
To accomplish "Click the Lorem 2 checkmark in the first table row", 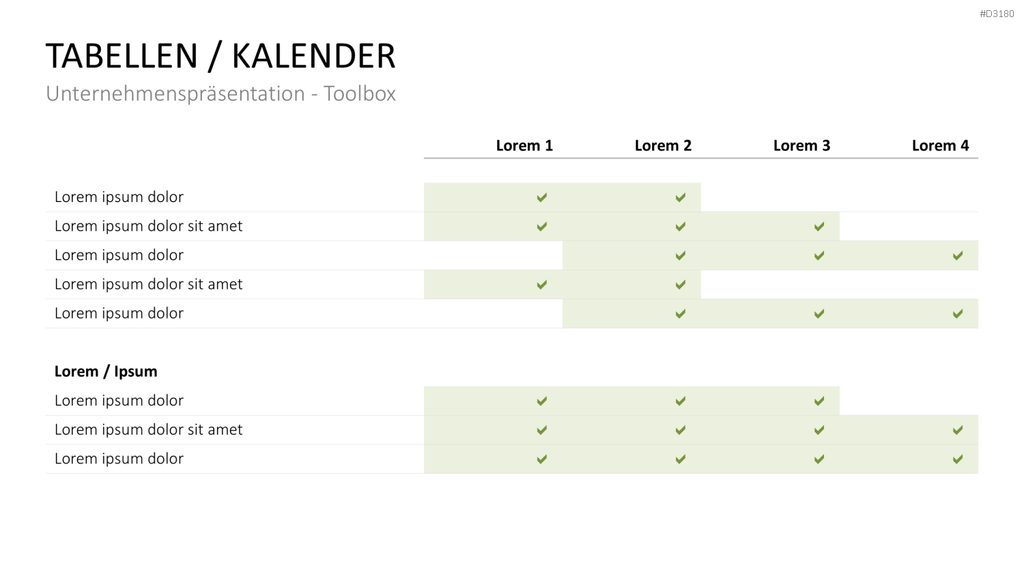I will 680,197.
